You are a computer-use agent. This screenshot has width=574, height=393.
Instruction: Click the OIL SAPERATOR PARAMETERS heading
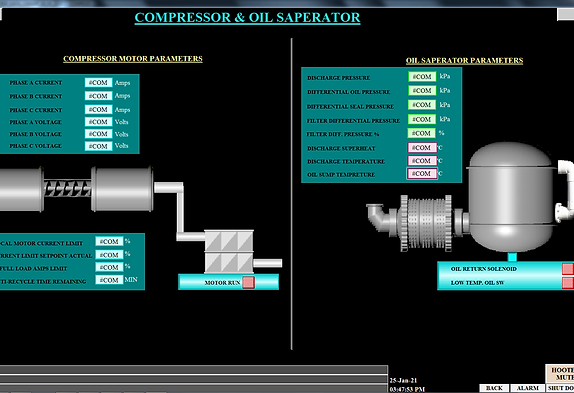pos(465,61)
